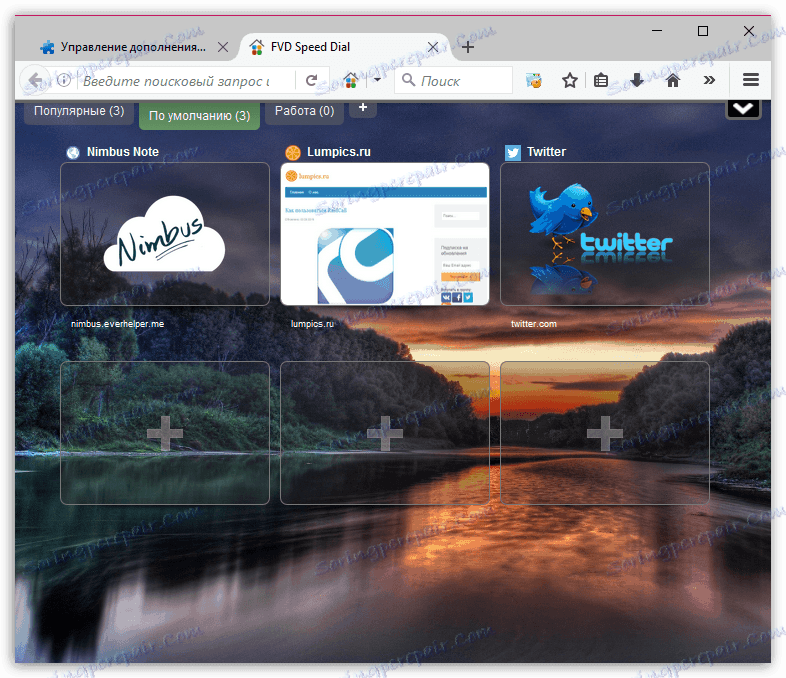Maximize the browser window
The height and width of the screenshot is (678, 786).
click(x=703, y=31)
